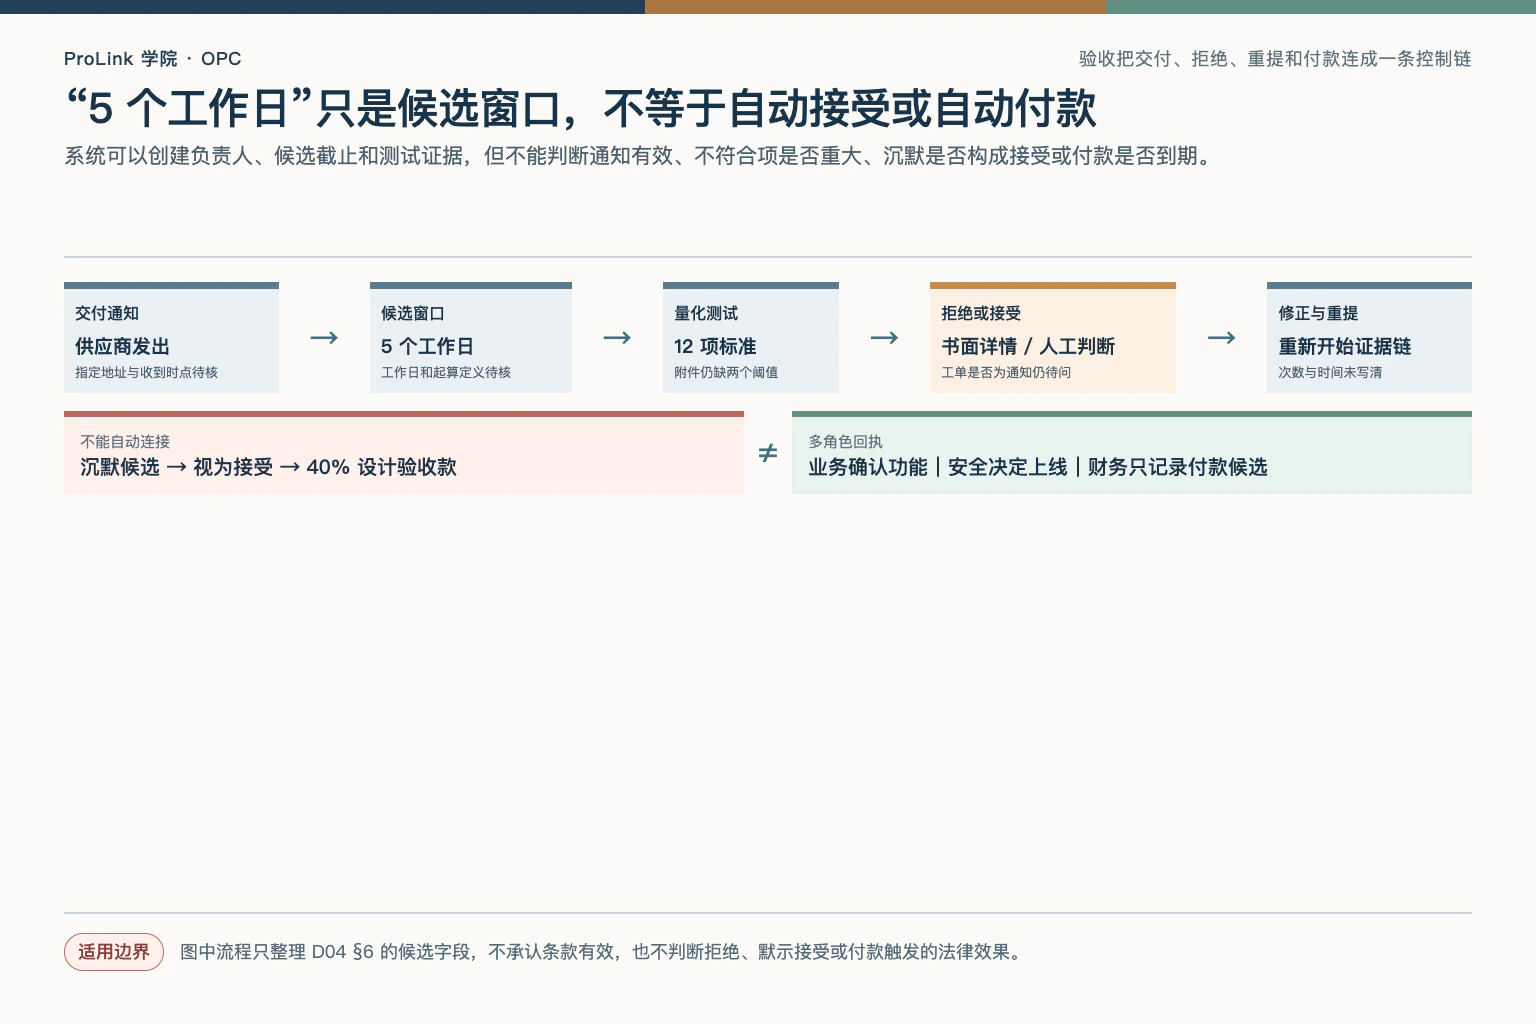The height and width of the screenshot is (1024, 1536).
Task: Click the 多角色回执 label
Action: 845,441
